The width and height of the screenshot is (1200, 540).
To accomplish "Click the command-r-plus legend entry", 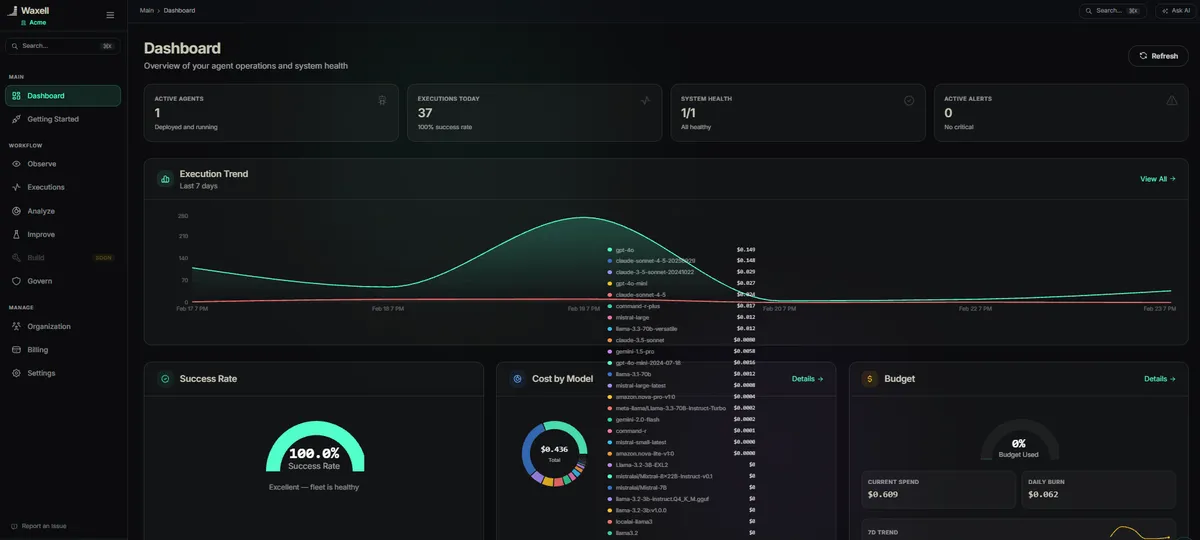I will [638, 306].
